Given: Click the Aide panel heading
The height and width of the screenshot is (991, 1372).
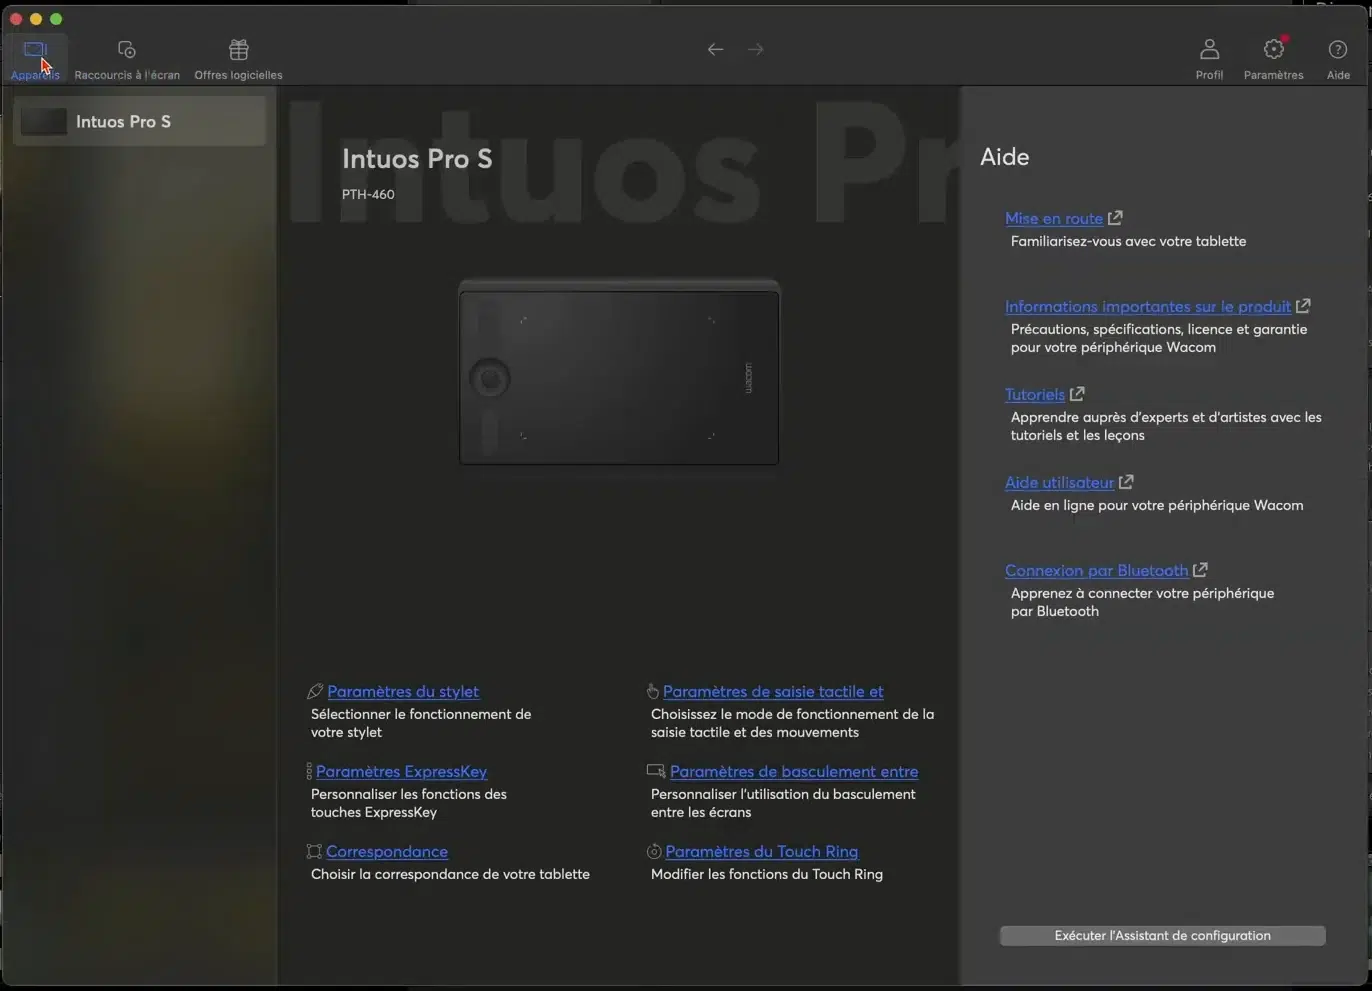Looking at the screenshot, I should 1004,157.
